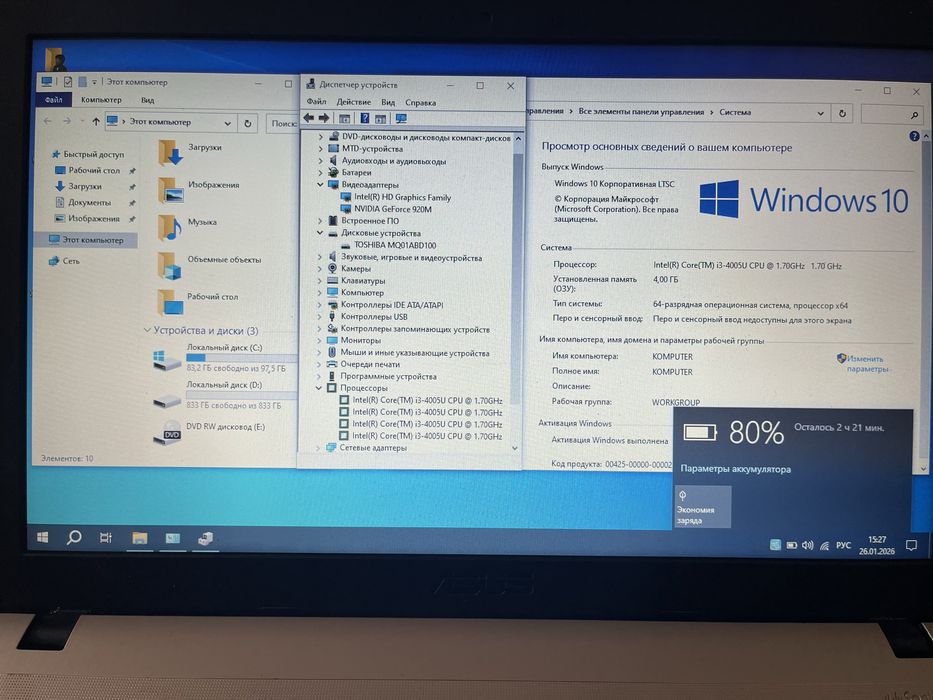Open the Загрузки folder icon
Viewport: 933px width, 700px height.
170,152
